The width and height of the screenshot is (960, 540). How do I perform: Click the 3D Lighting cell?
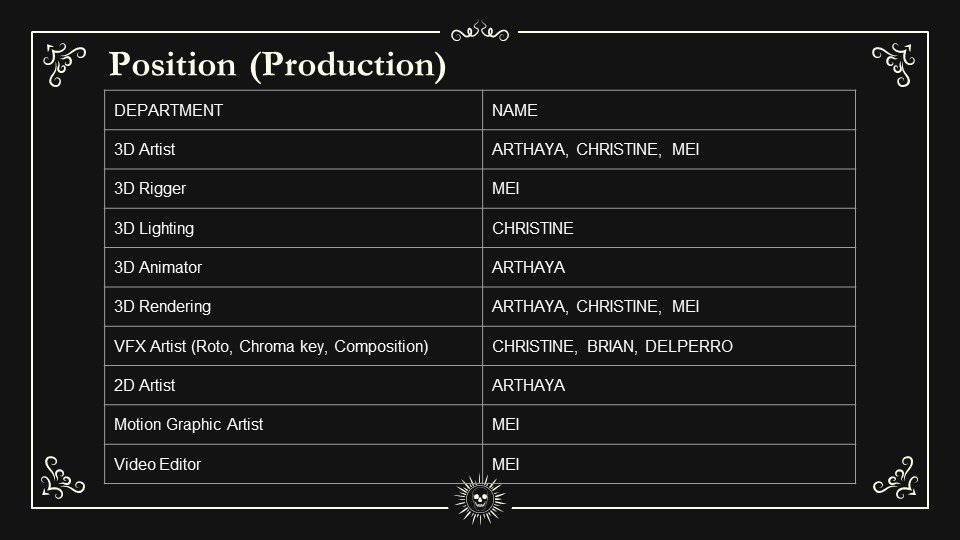click(293, 228)
